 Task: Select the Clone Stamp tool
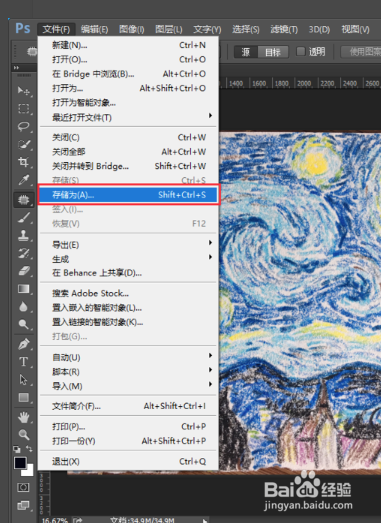[23, 235]
